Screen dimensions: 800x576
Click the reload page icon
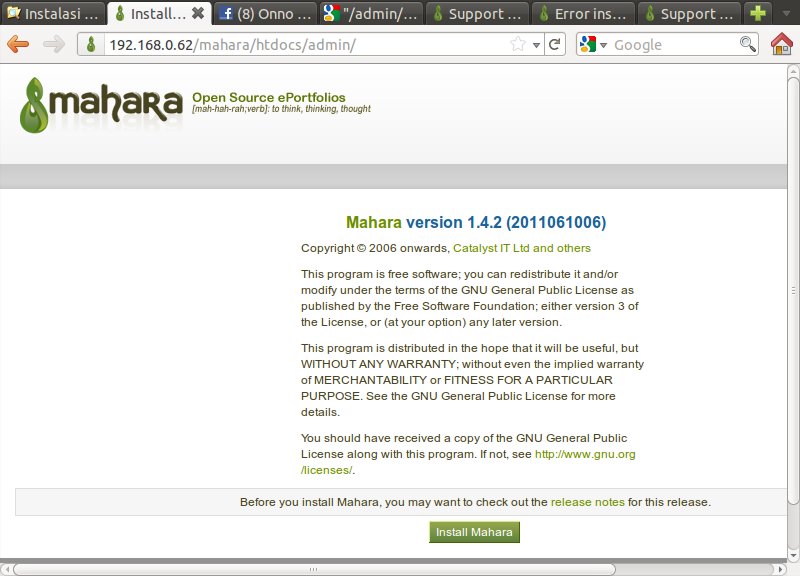coord(555,44)
